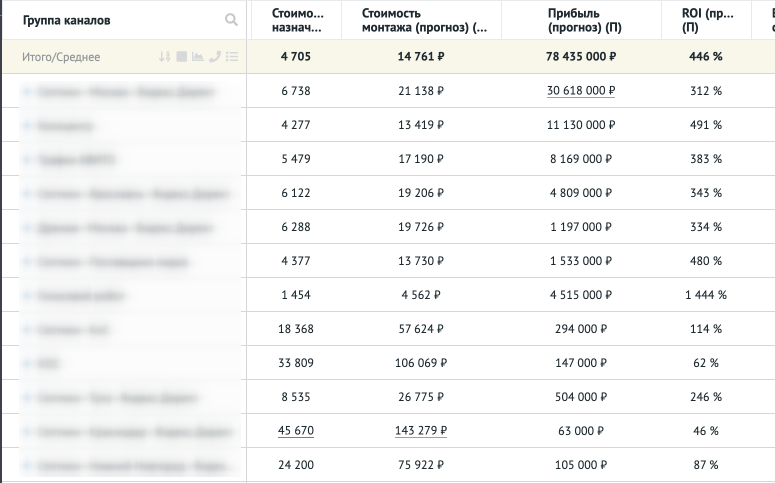Select the Итого/Среднее totals row label
Viewport: 775px width, 483px height.
(x=61, y=57)
